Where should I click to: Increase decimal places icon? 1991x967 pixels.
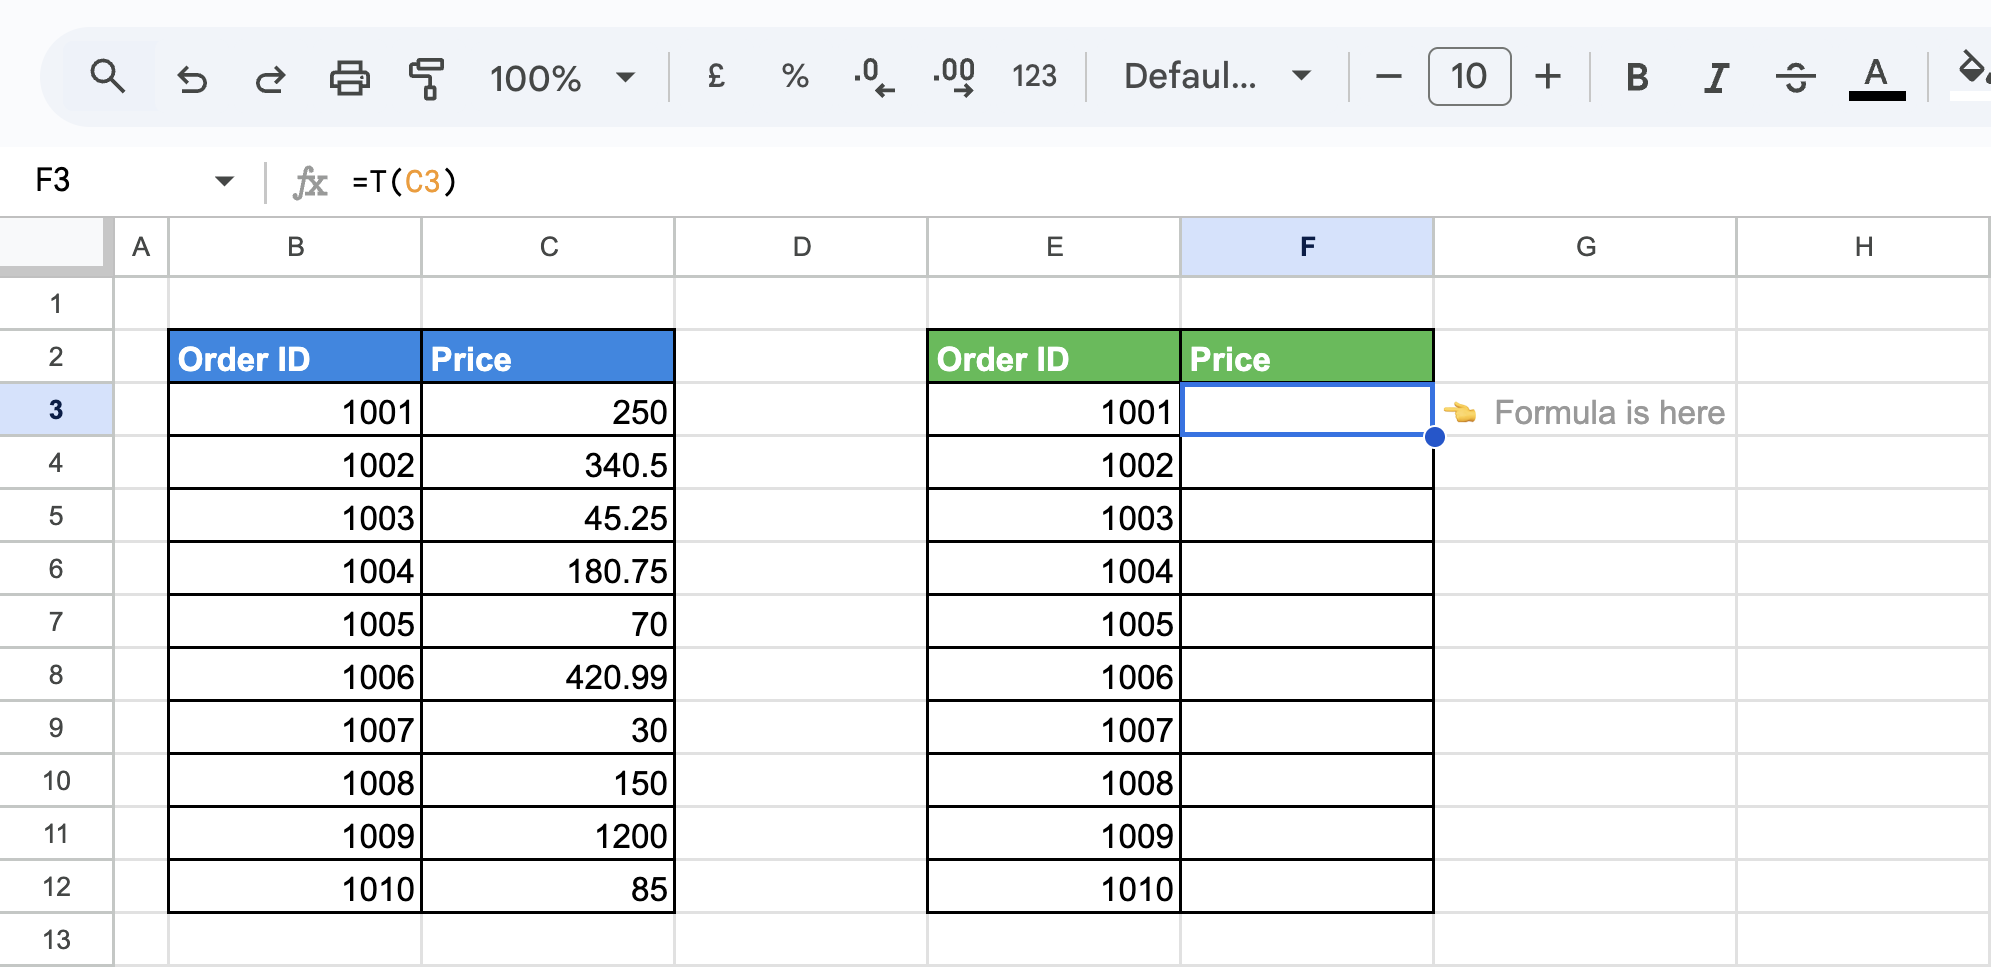[x=954, y=76]
